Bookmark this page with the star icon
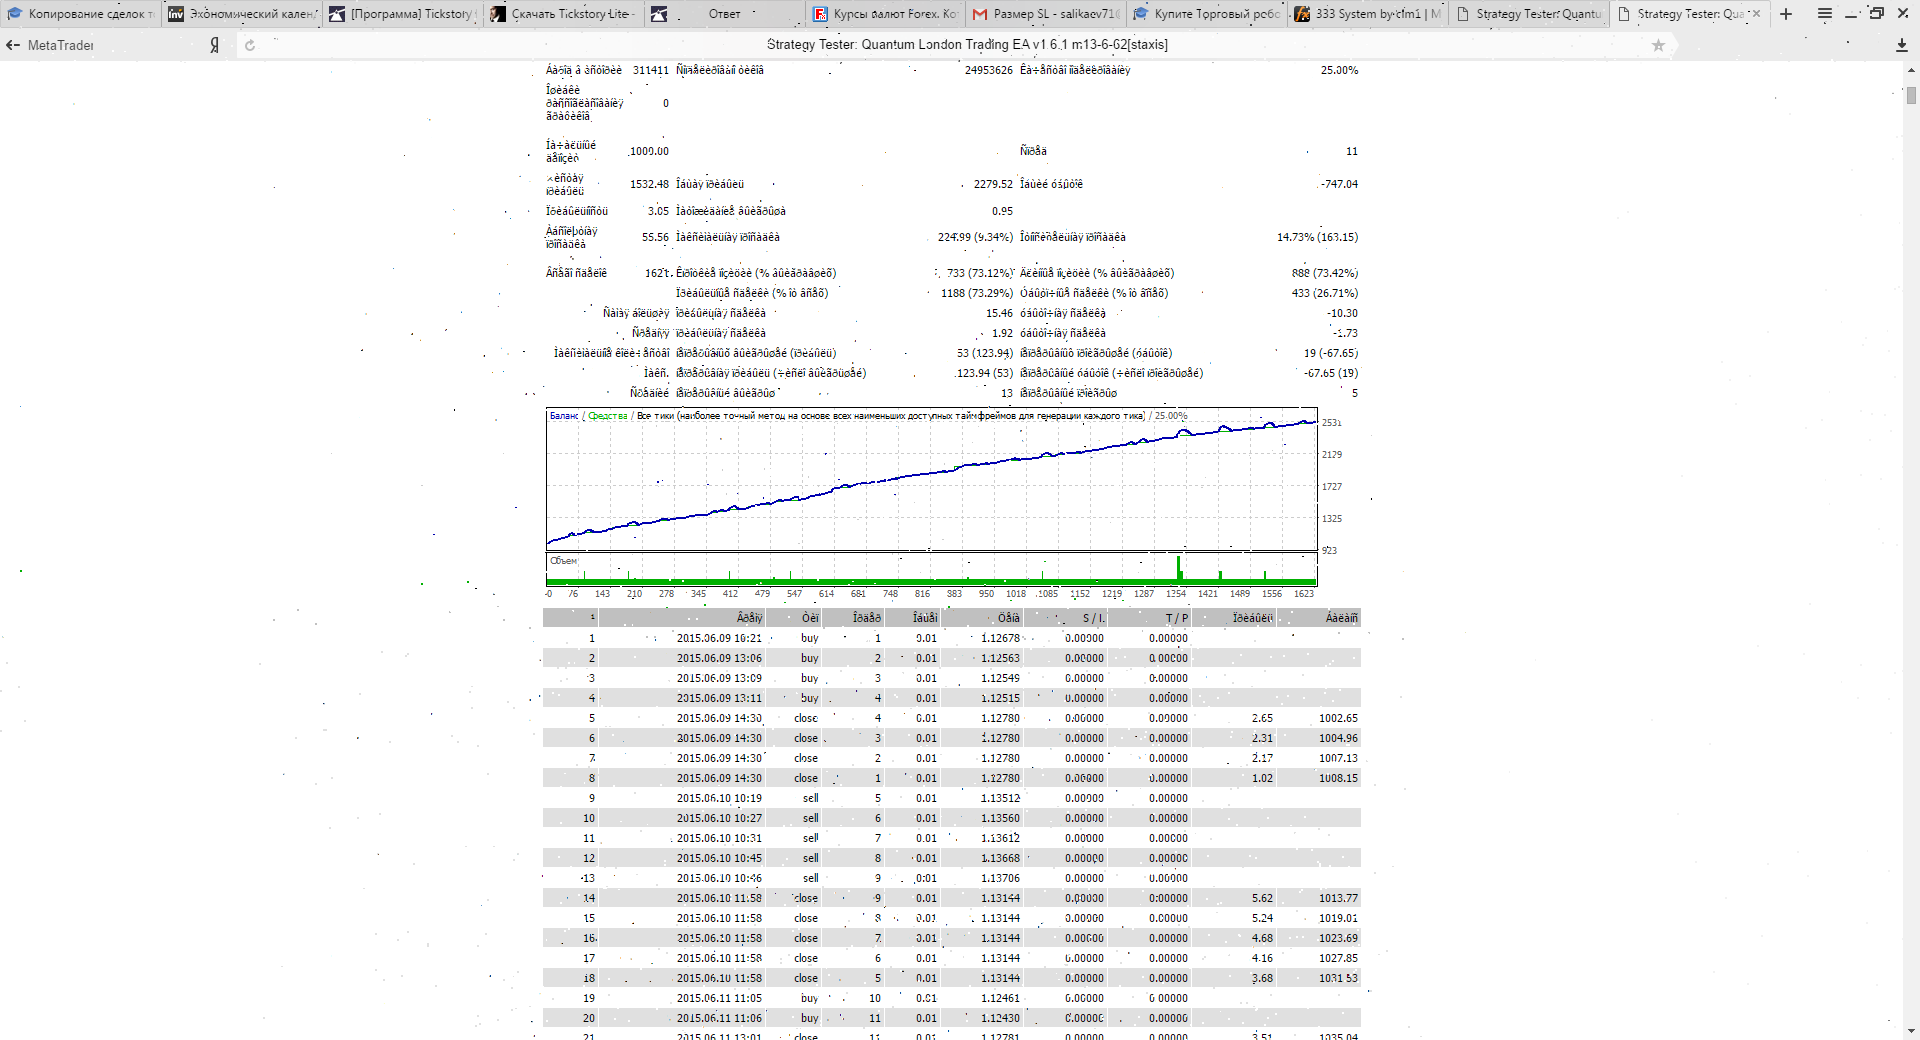1920x1040 pixels. pyautogui.click(x=1658, y=45)
